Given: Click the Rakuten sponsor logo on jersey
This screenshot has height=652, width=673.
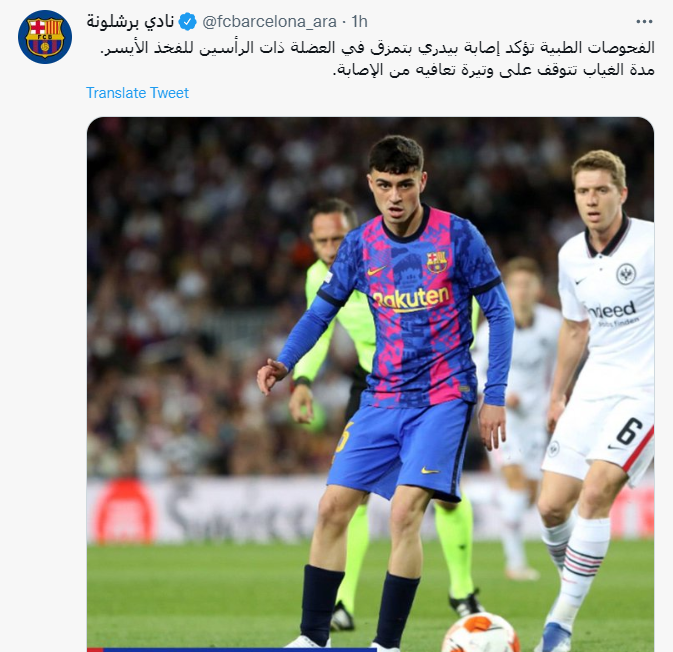Looking at the screenshot, I should point(411,299).
